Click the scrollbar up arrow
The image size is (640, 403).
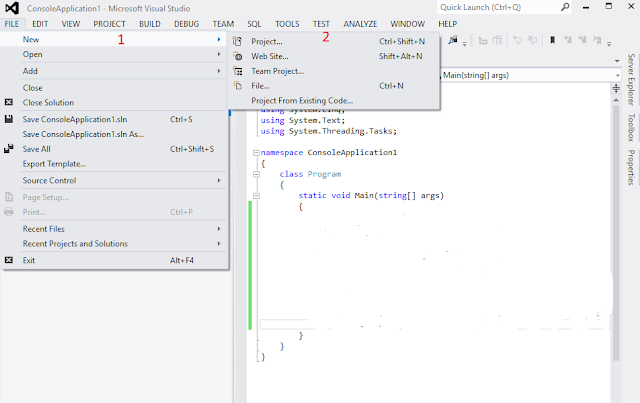[616, 100]
